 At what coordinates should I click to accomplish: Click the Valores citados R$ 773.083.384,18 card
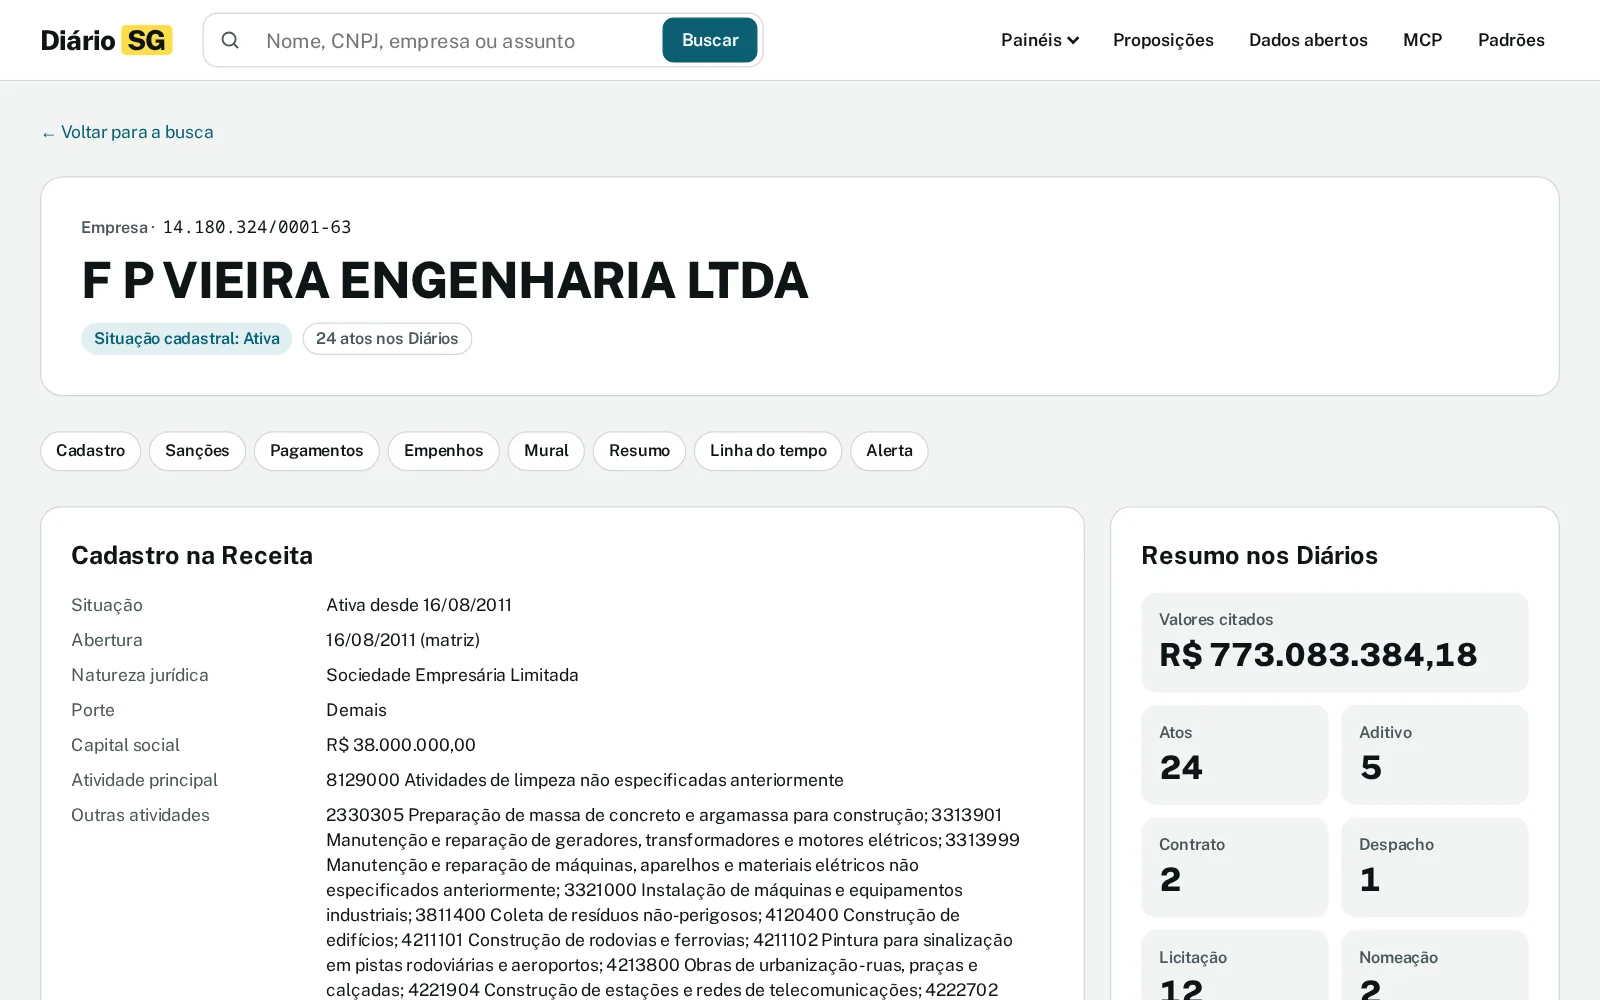coord(1335,642)
